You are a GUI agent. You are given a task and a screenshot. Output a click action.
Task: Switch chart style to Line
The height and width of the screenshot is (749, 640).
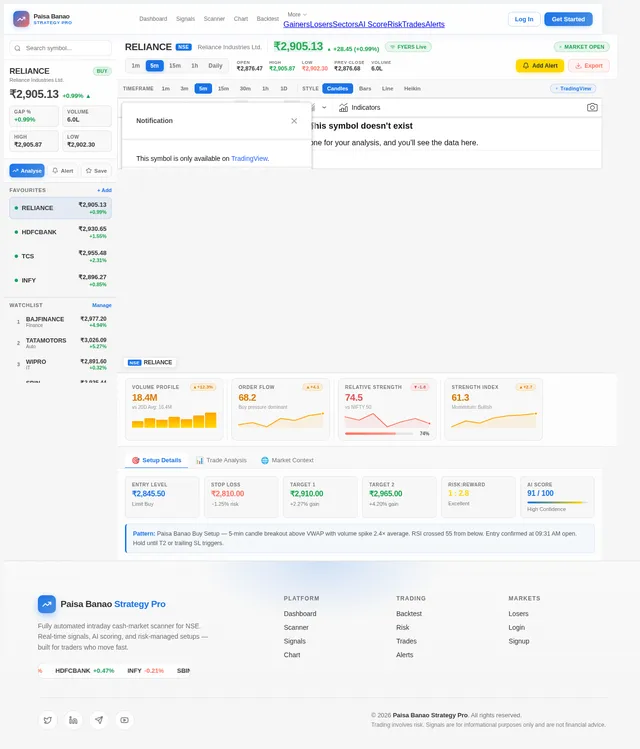(x=387, y=88)
